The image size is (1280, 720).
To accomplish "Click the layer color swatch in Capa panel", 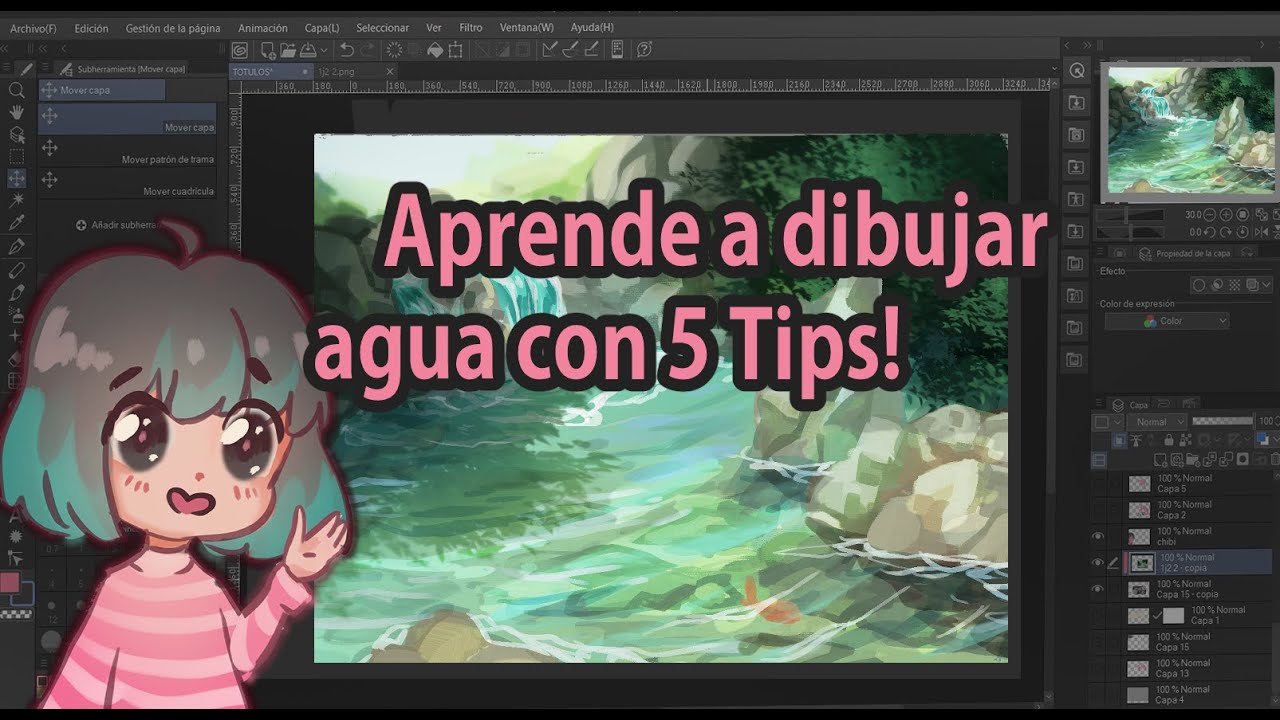I will click(x=1262, y=440).
